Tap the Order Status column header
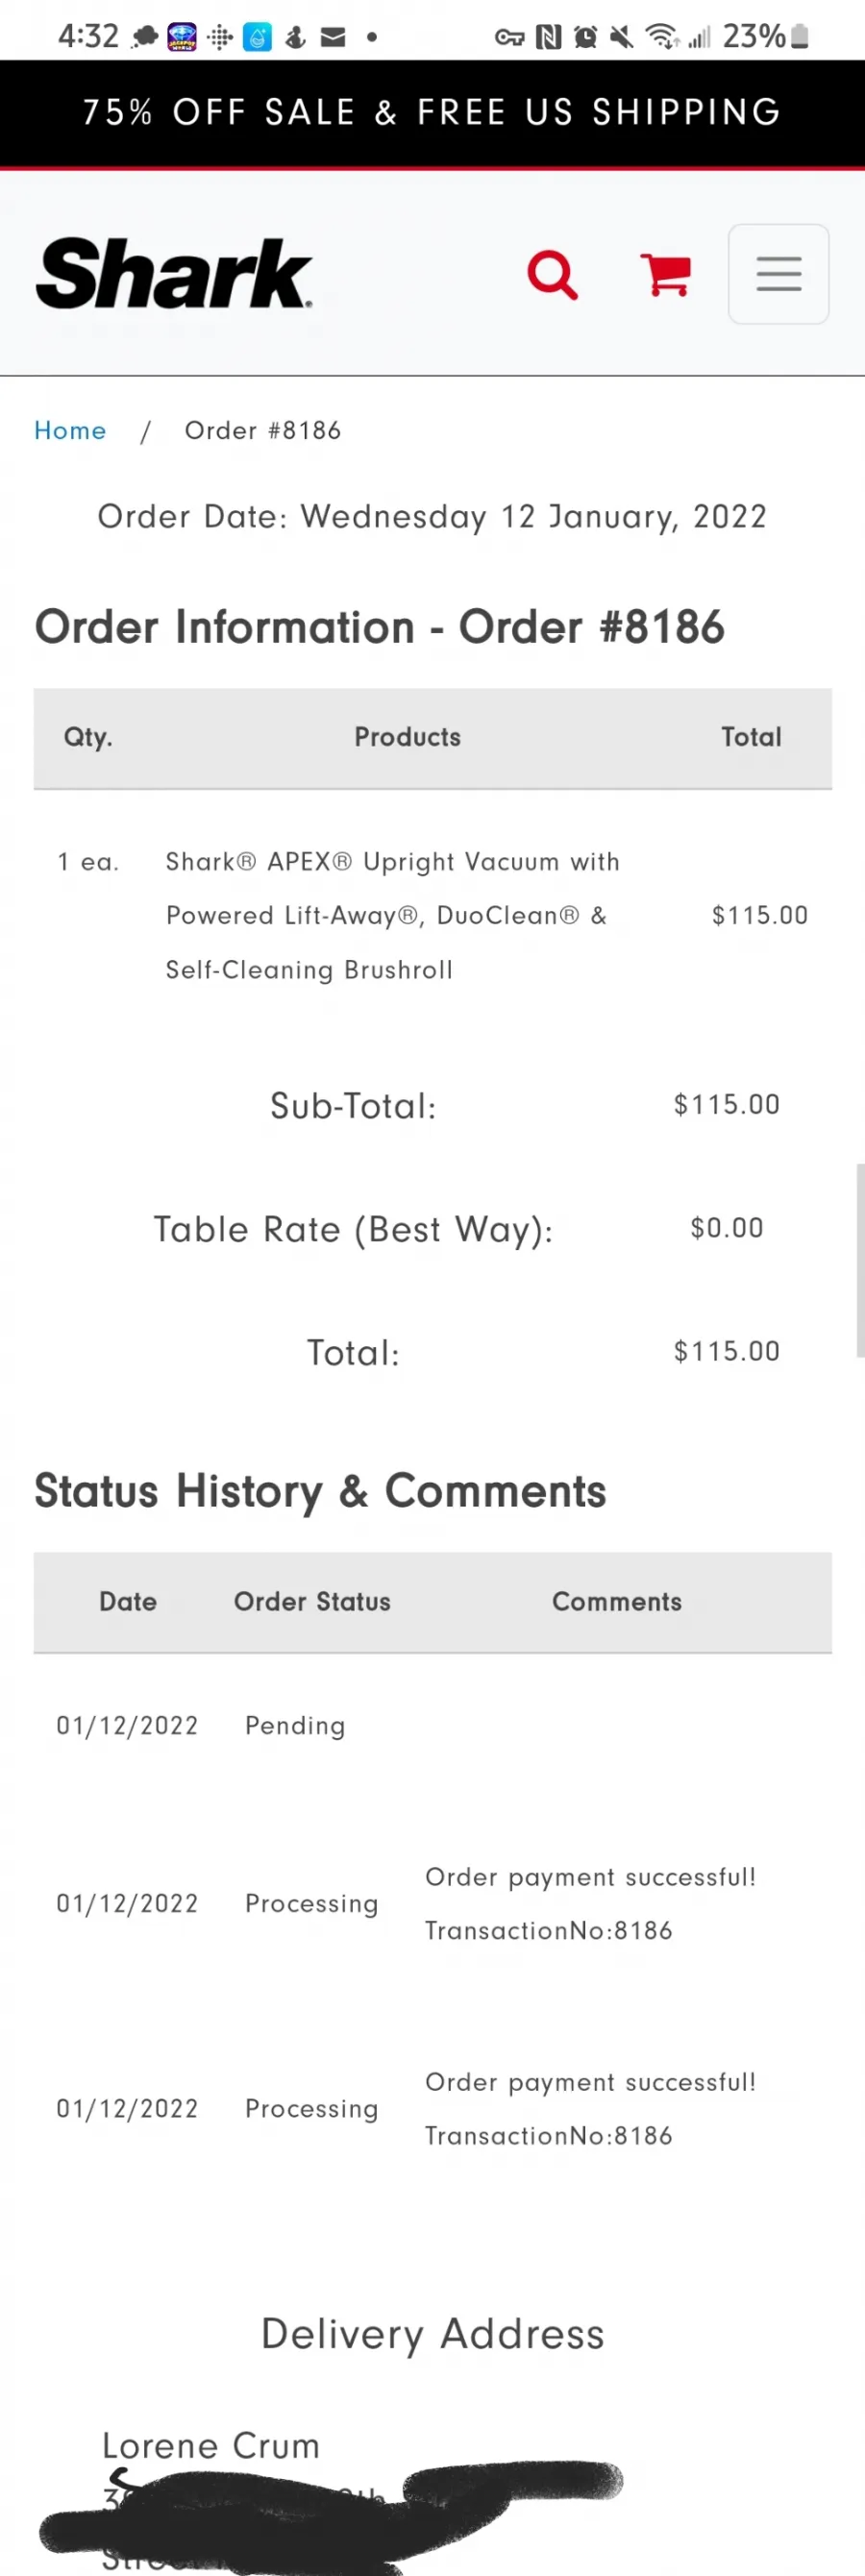Viewport: 865px width, 2576px height. [312, 1601]
